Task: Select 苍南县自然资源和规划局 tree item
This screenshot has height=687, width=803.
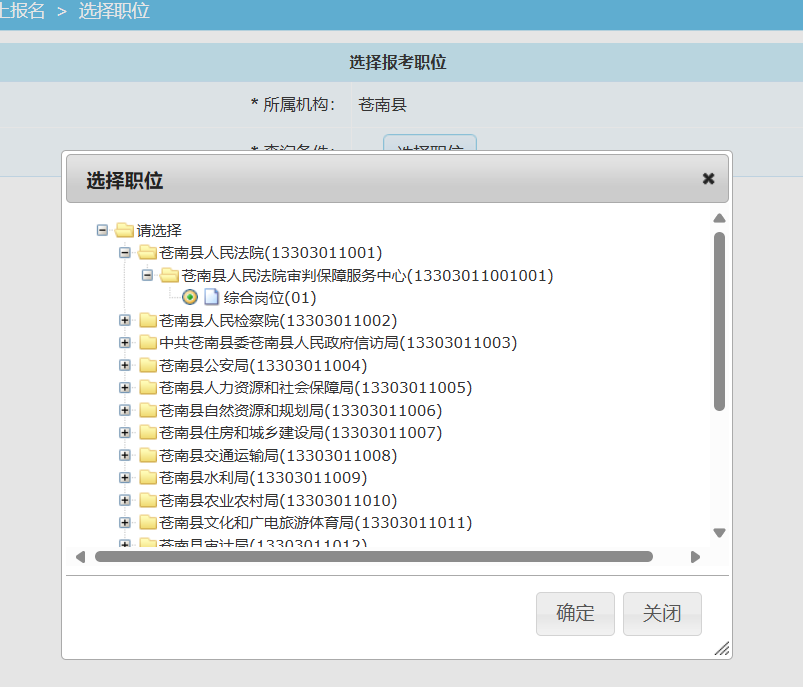Action: point(300,411)
